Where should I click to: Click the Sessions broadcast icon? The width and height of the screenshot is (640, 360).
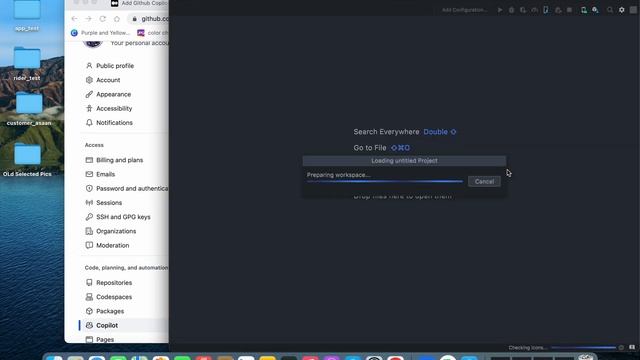tap(89, 202)
